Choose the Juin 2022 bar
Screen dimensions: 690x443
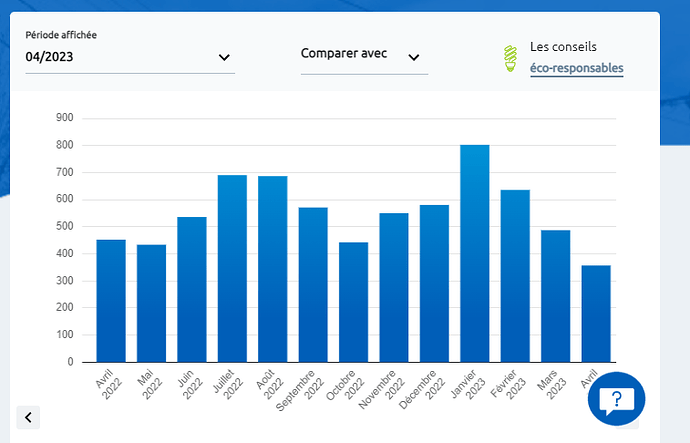click(192, 290)
